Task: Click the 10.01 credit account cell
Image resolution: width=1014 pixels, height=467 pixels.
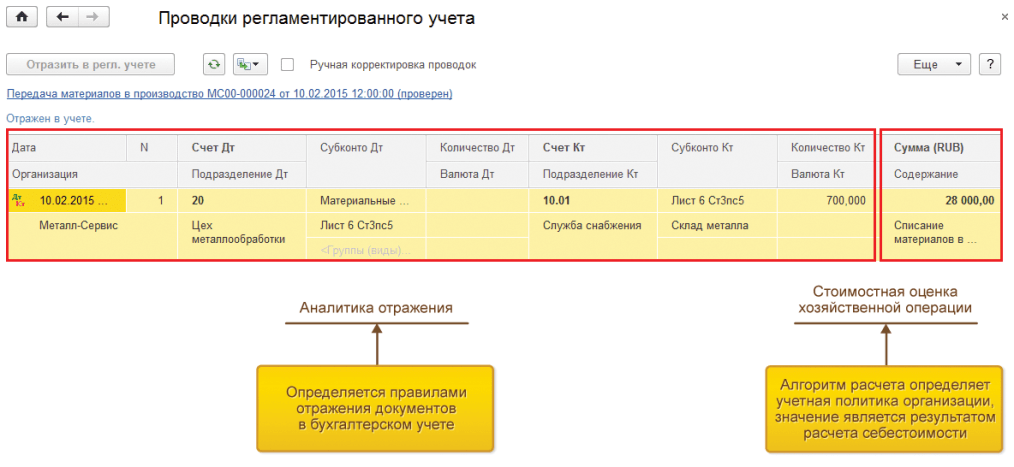Action: coord(557,200)
